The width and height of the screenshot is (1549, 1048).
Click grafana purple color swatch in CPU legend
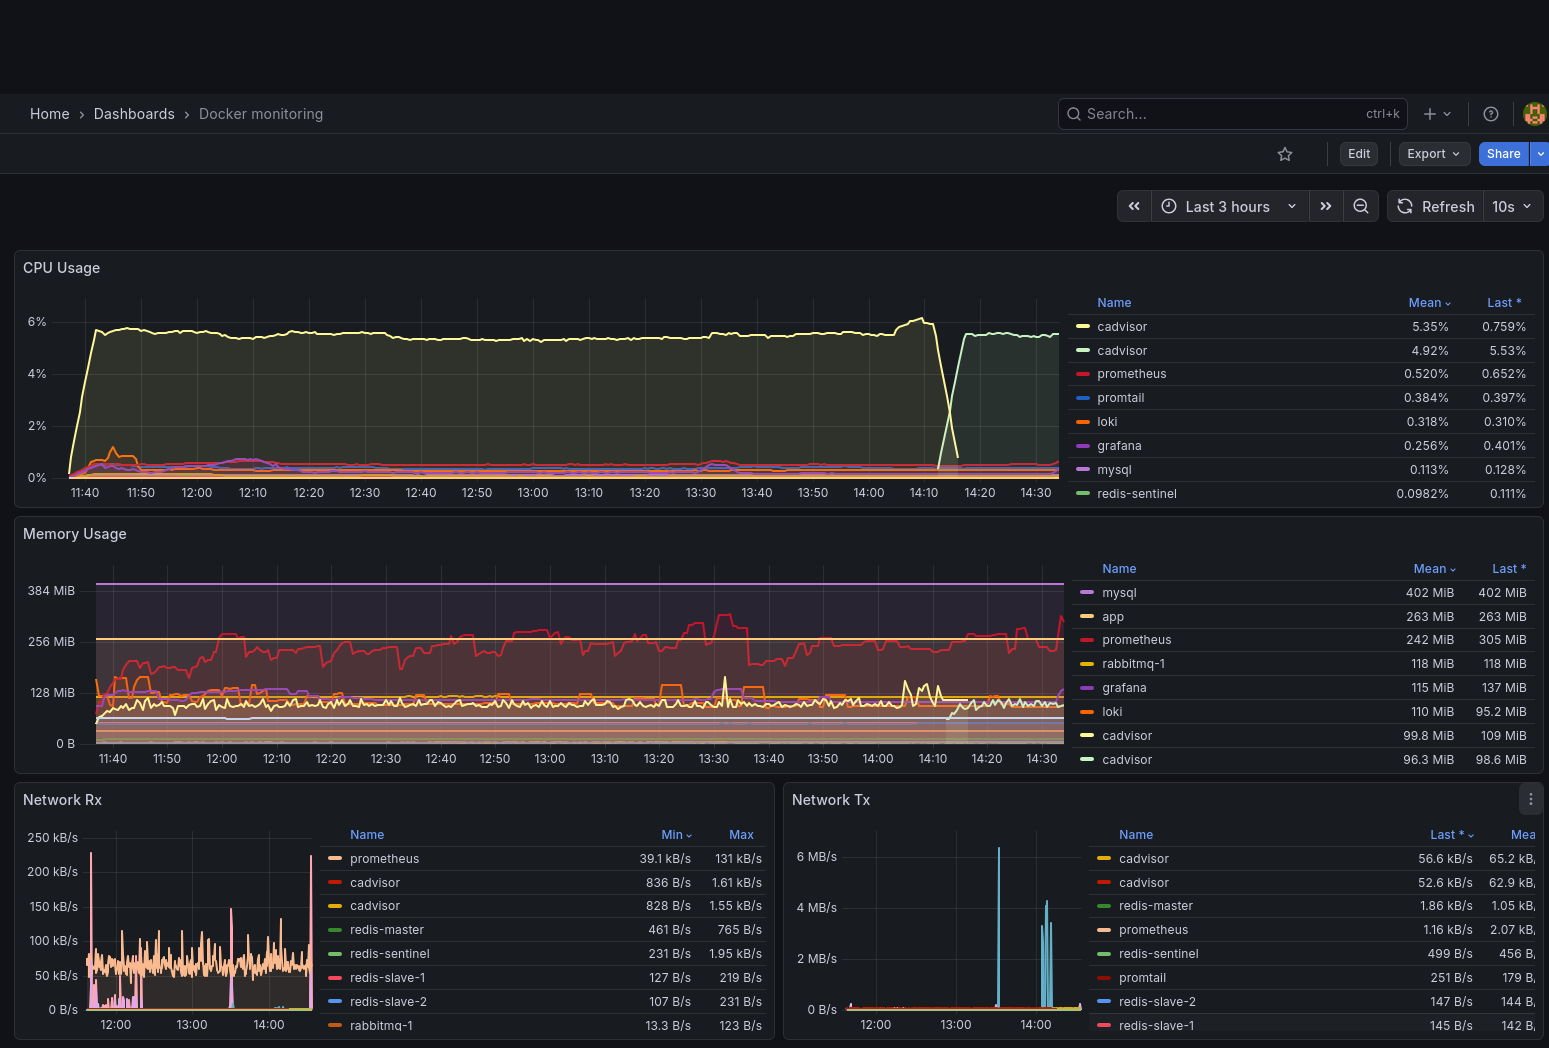click(x=1083, y=446)
